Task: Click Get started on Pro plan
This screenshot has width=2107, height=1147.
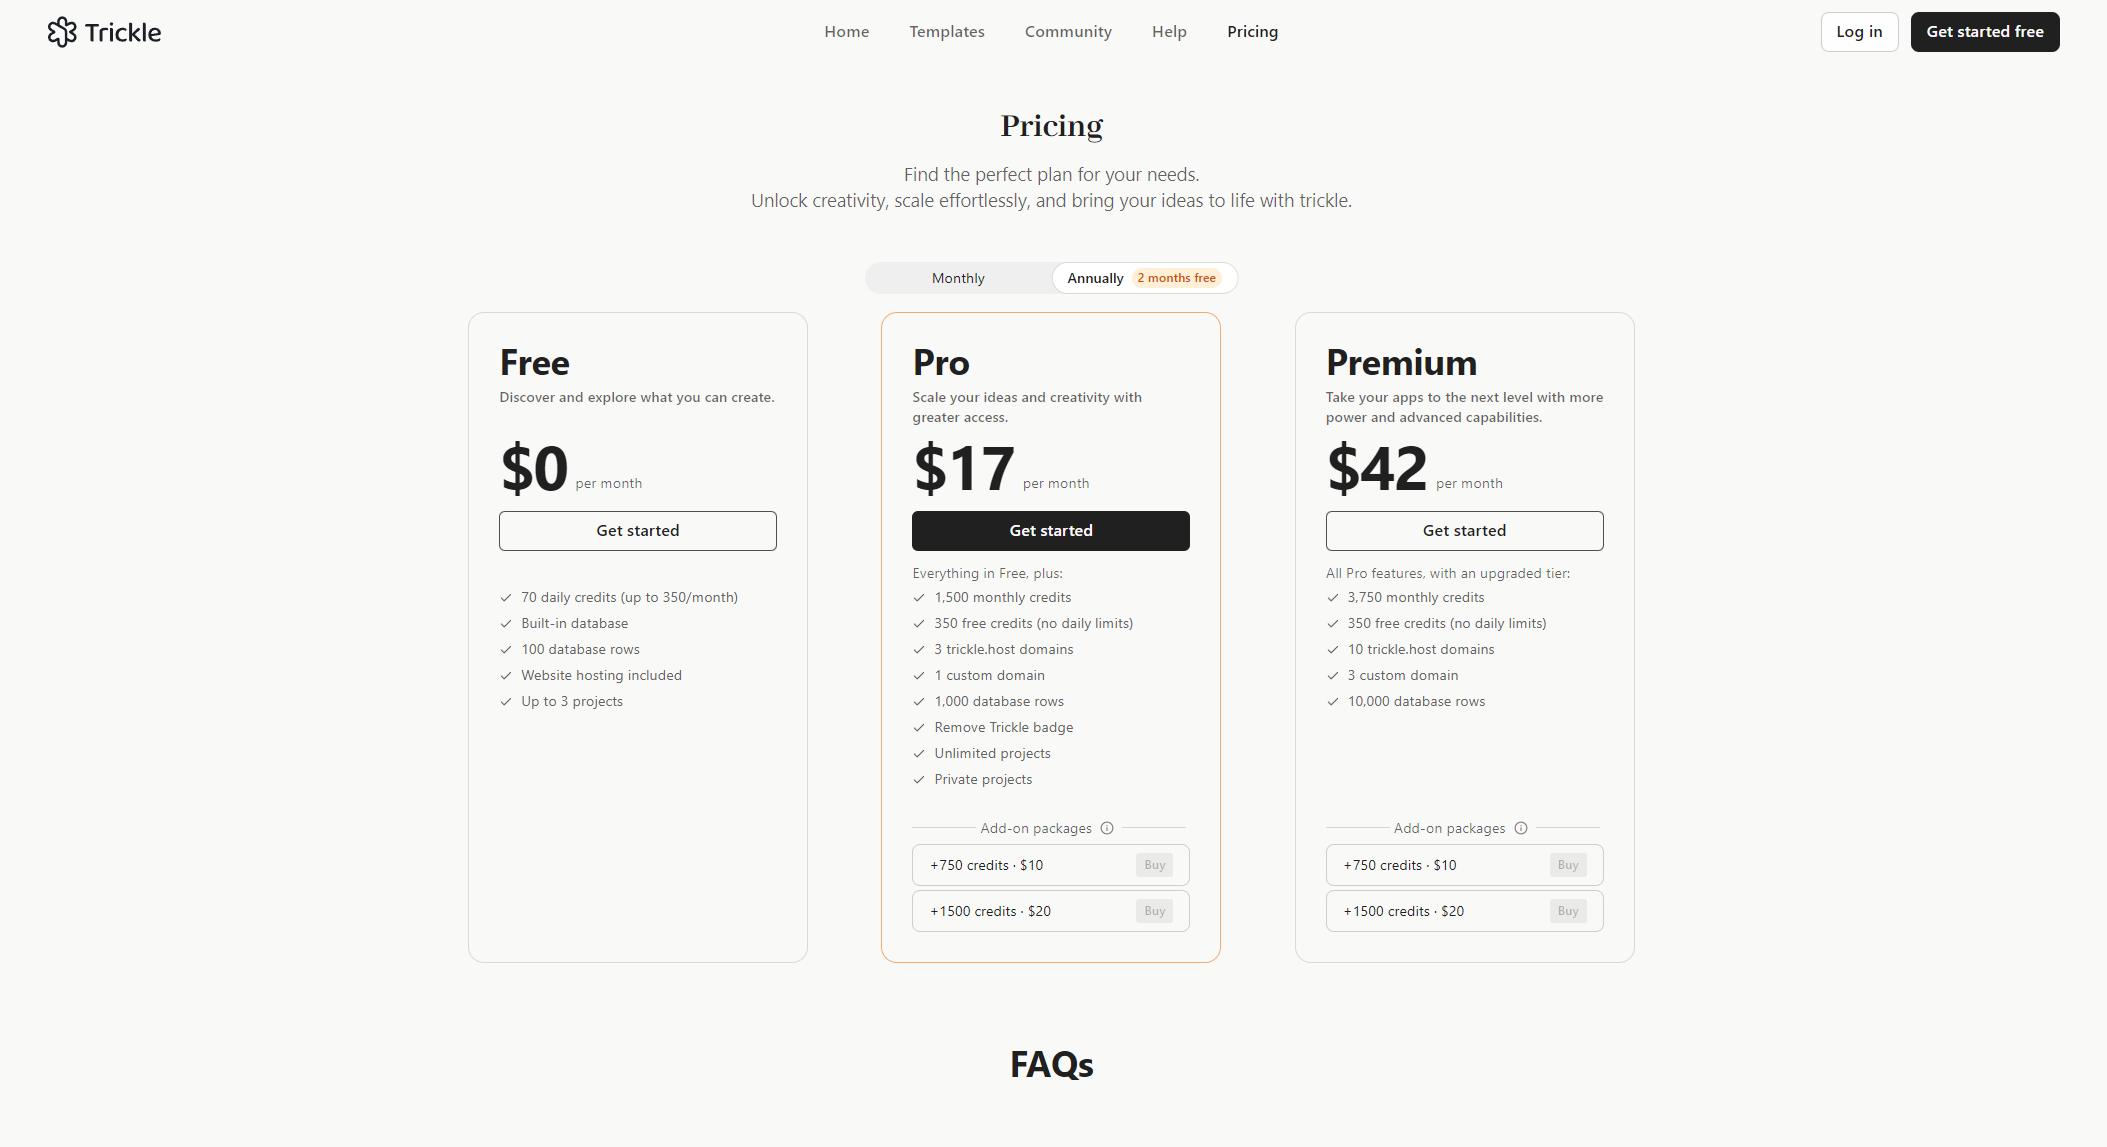Action: tap(1051, 531)
